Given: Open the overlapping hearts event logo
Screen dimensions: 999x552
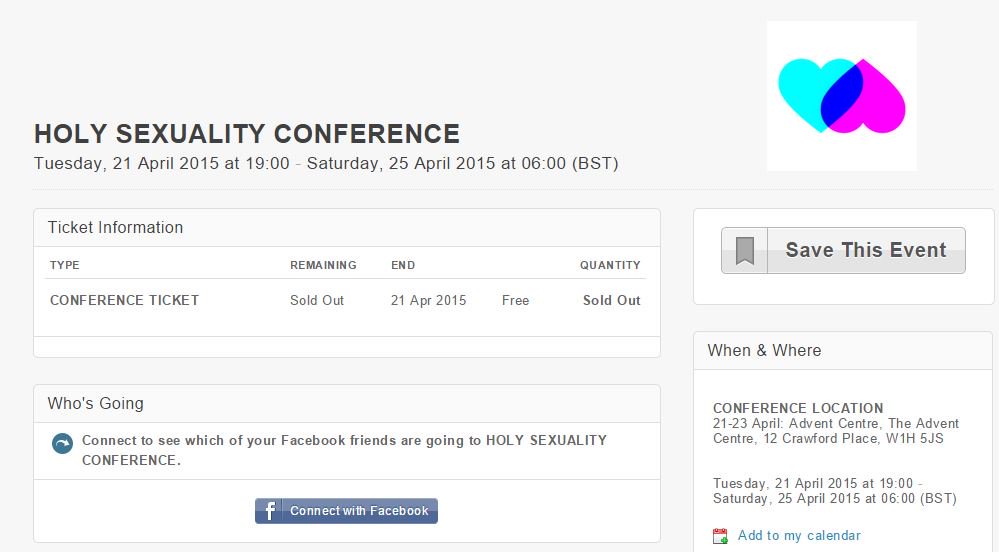Looking at the screenshot, I should point(841,96).
